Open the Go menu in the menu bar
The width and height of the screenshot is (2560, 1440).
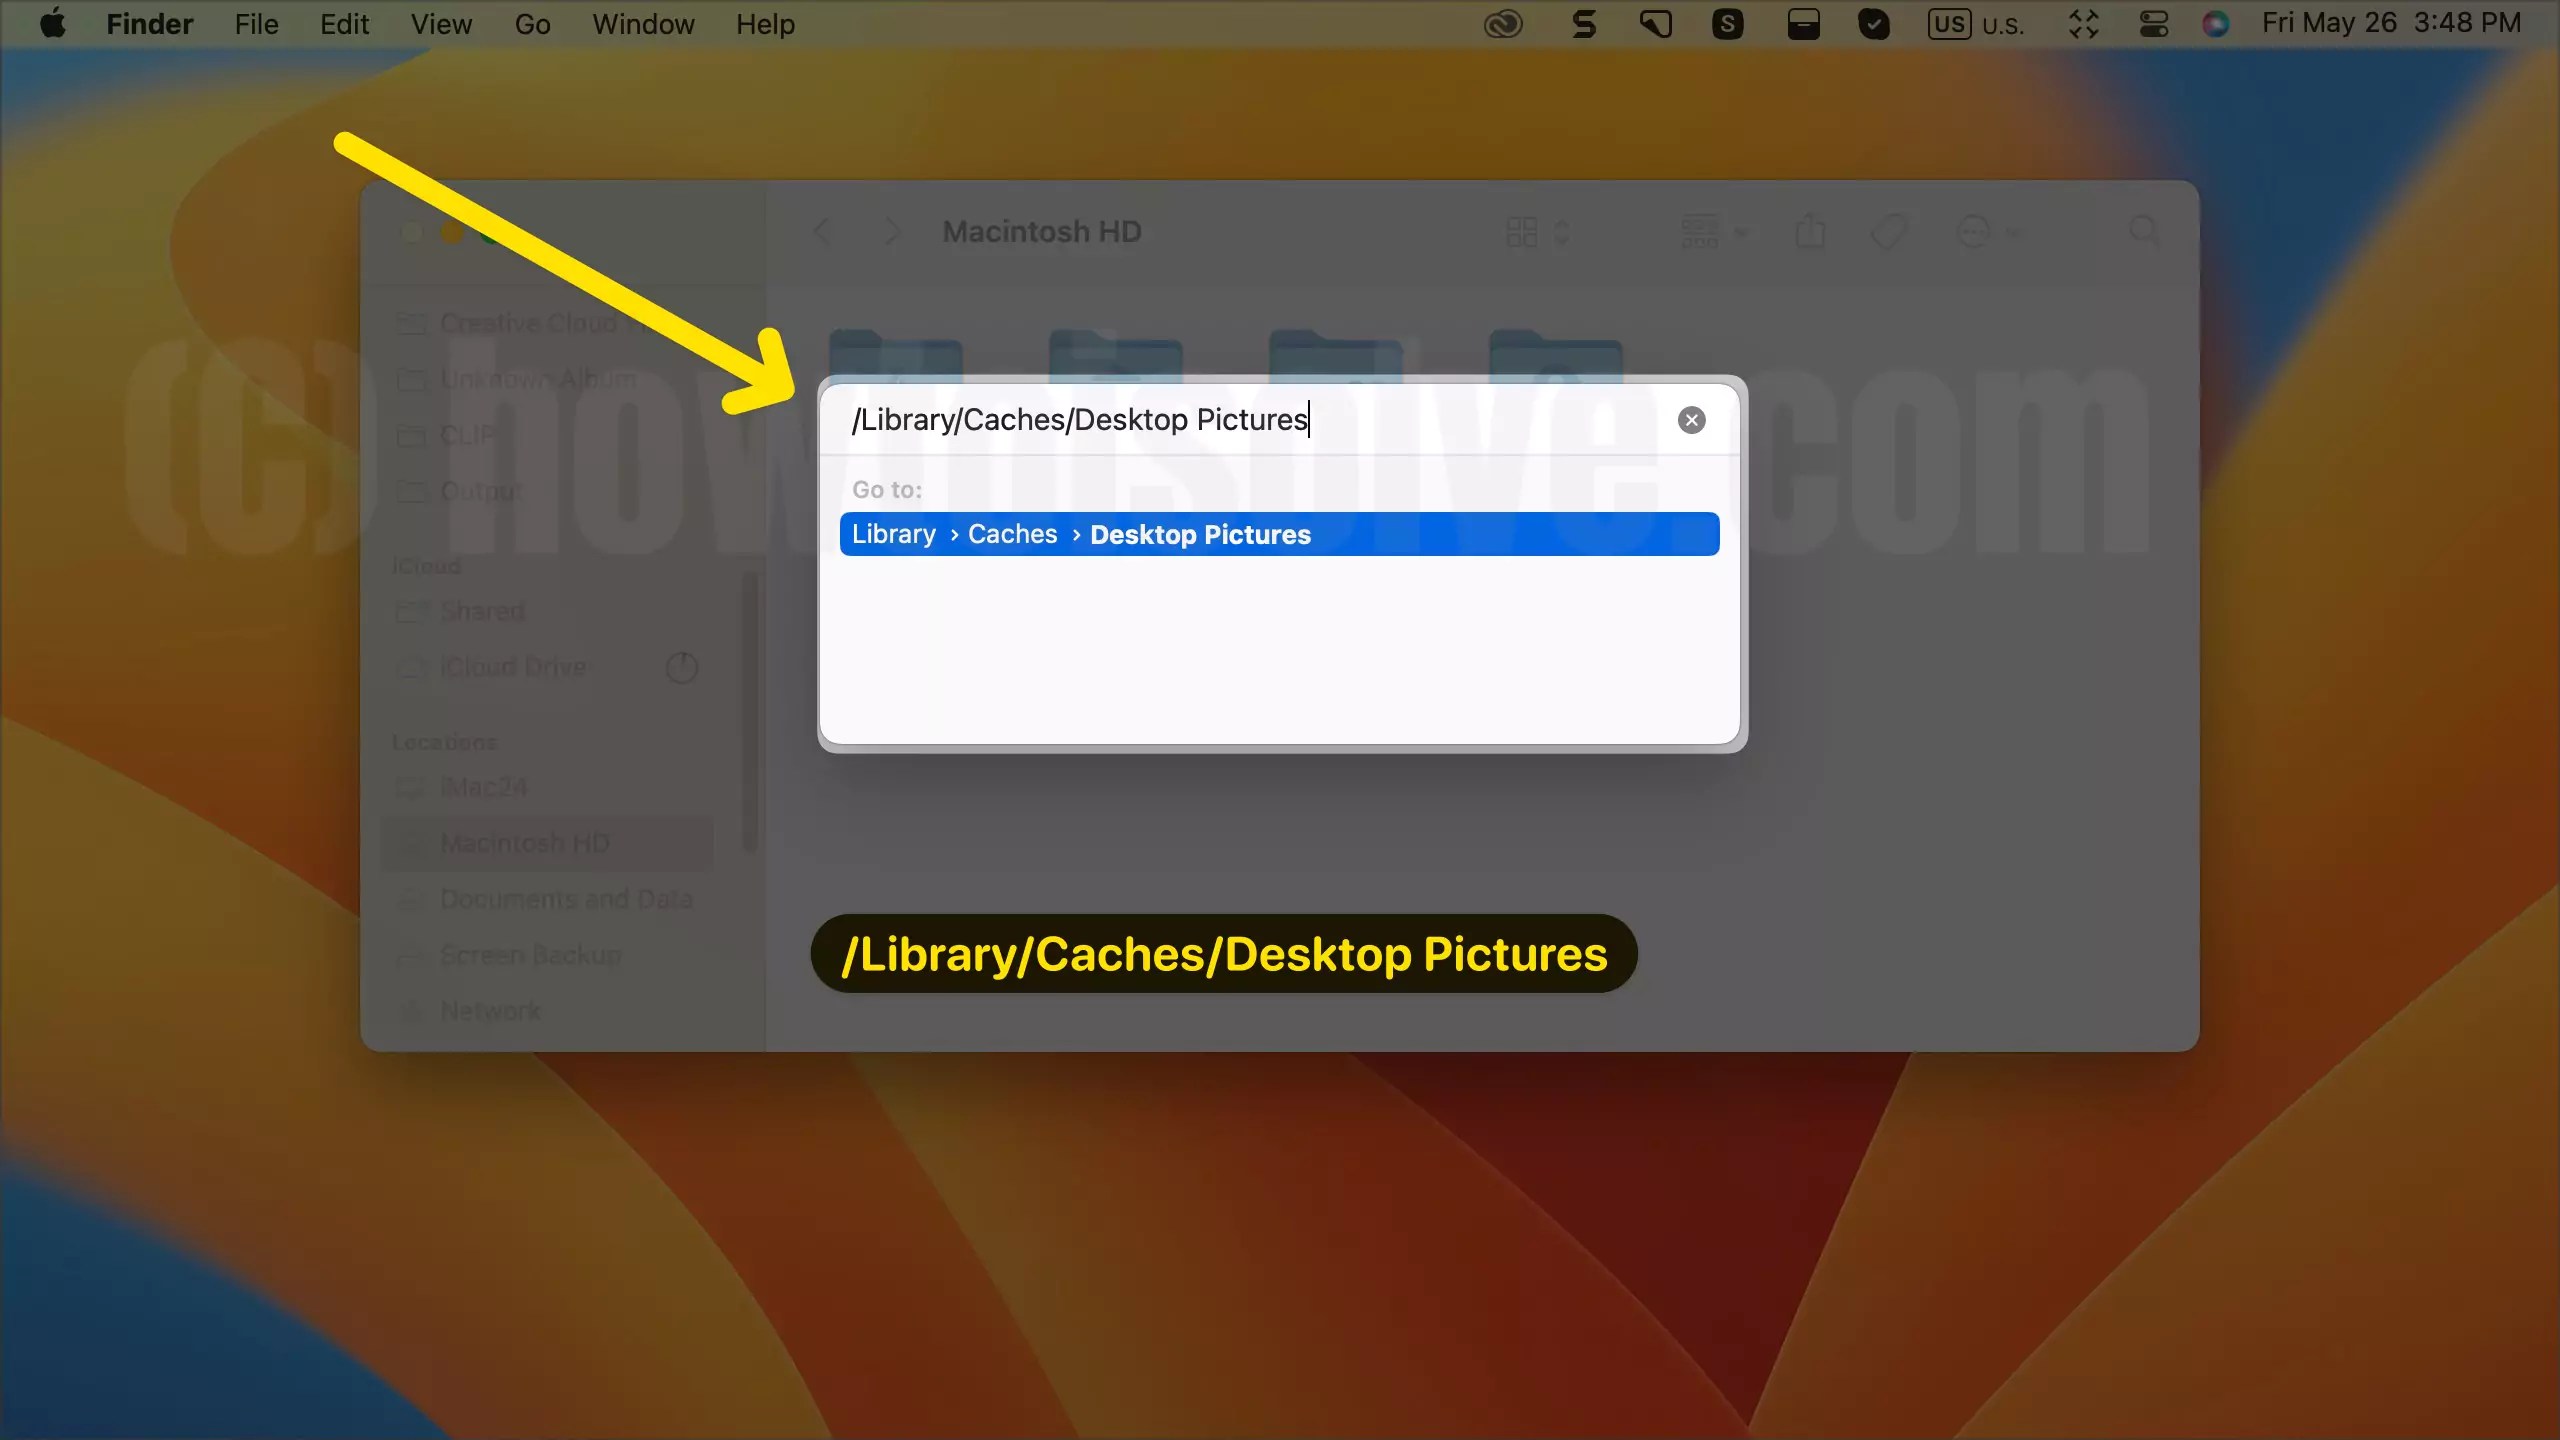click(531, 23)
